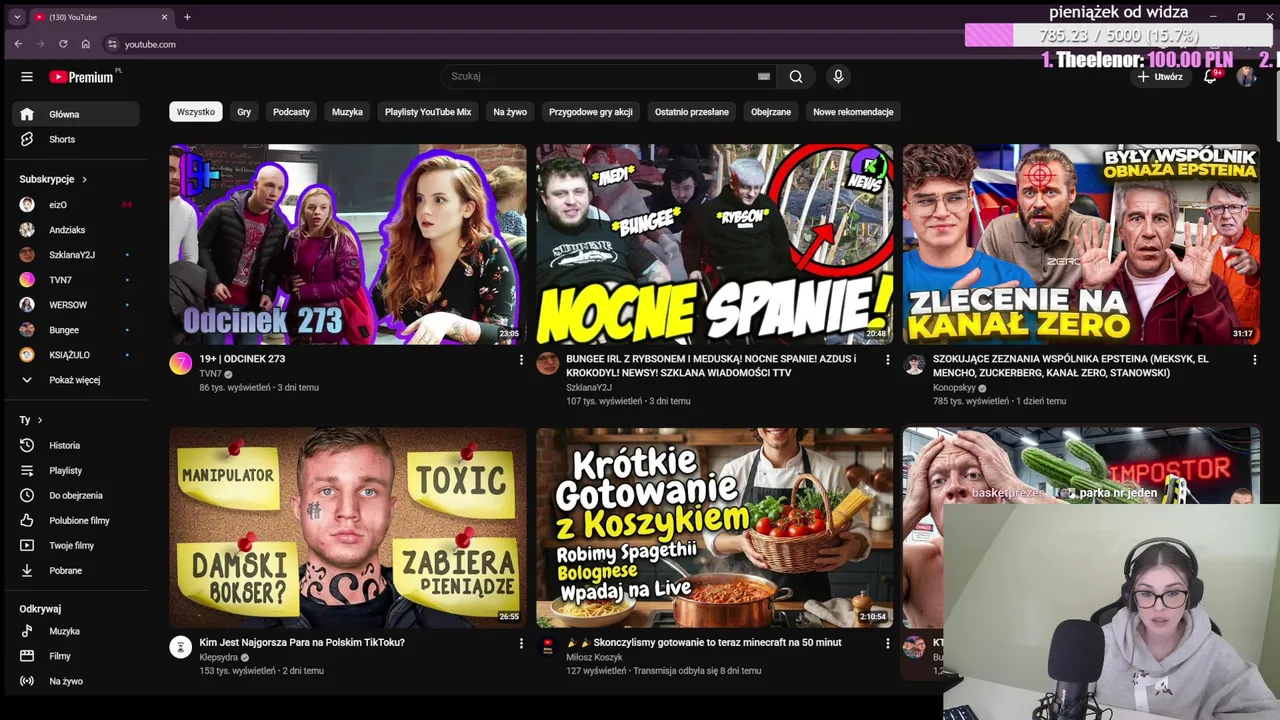Viewport: 1280px width, 720px height.
Task: Open the TVN7 channel link under video
Action: (210, 373)
